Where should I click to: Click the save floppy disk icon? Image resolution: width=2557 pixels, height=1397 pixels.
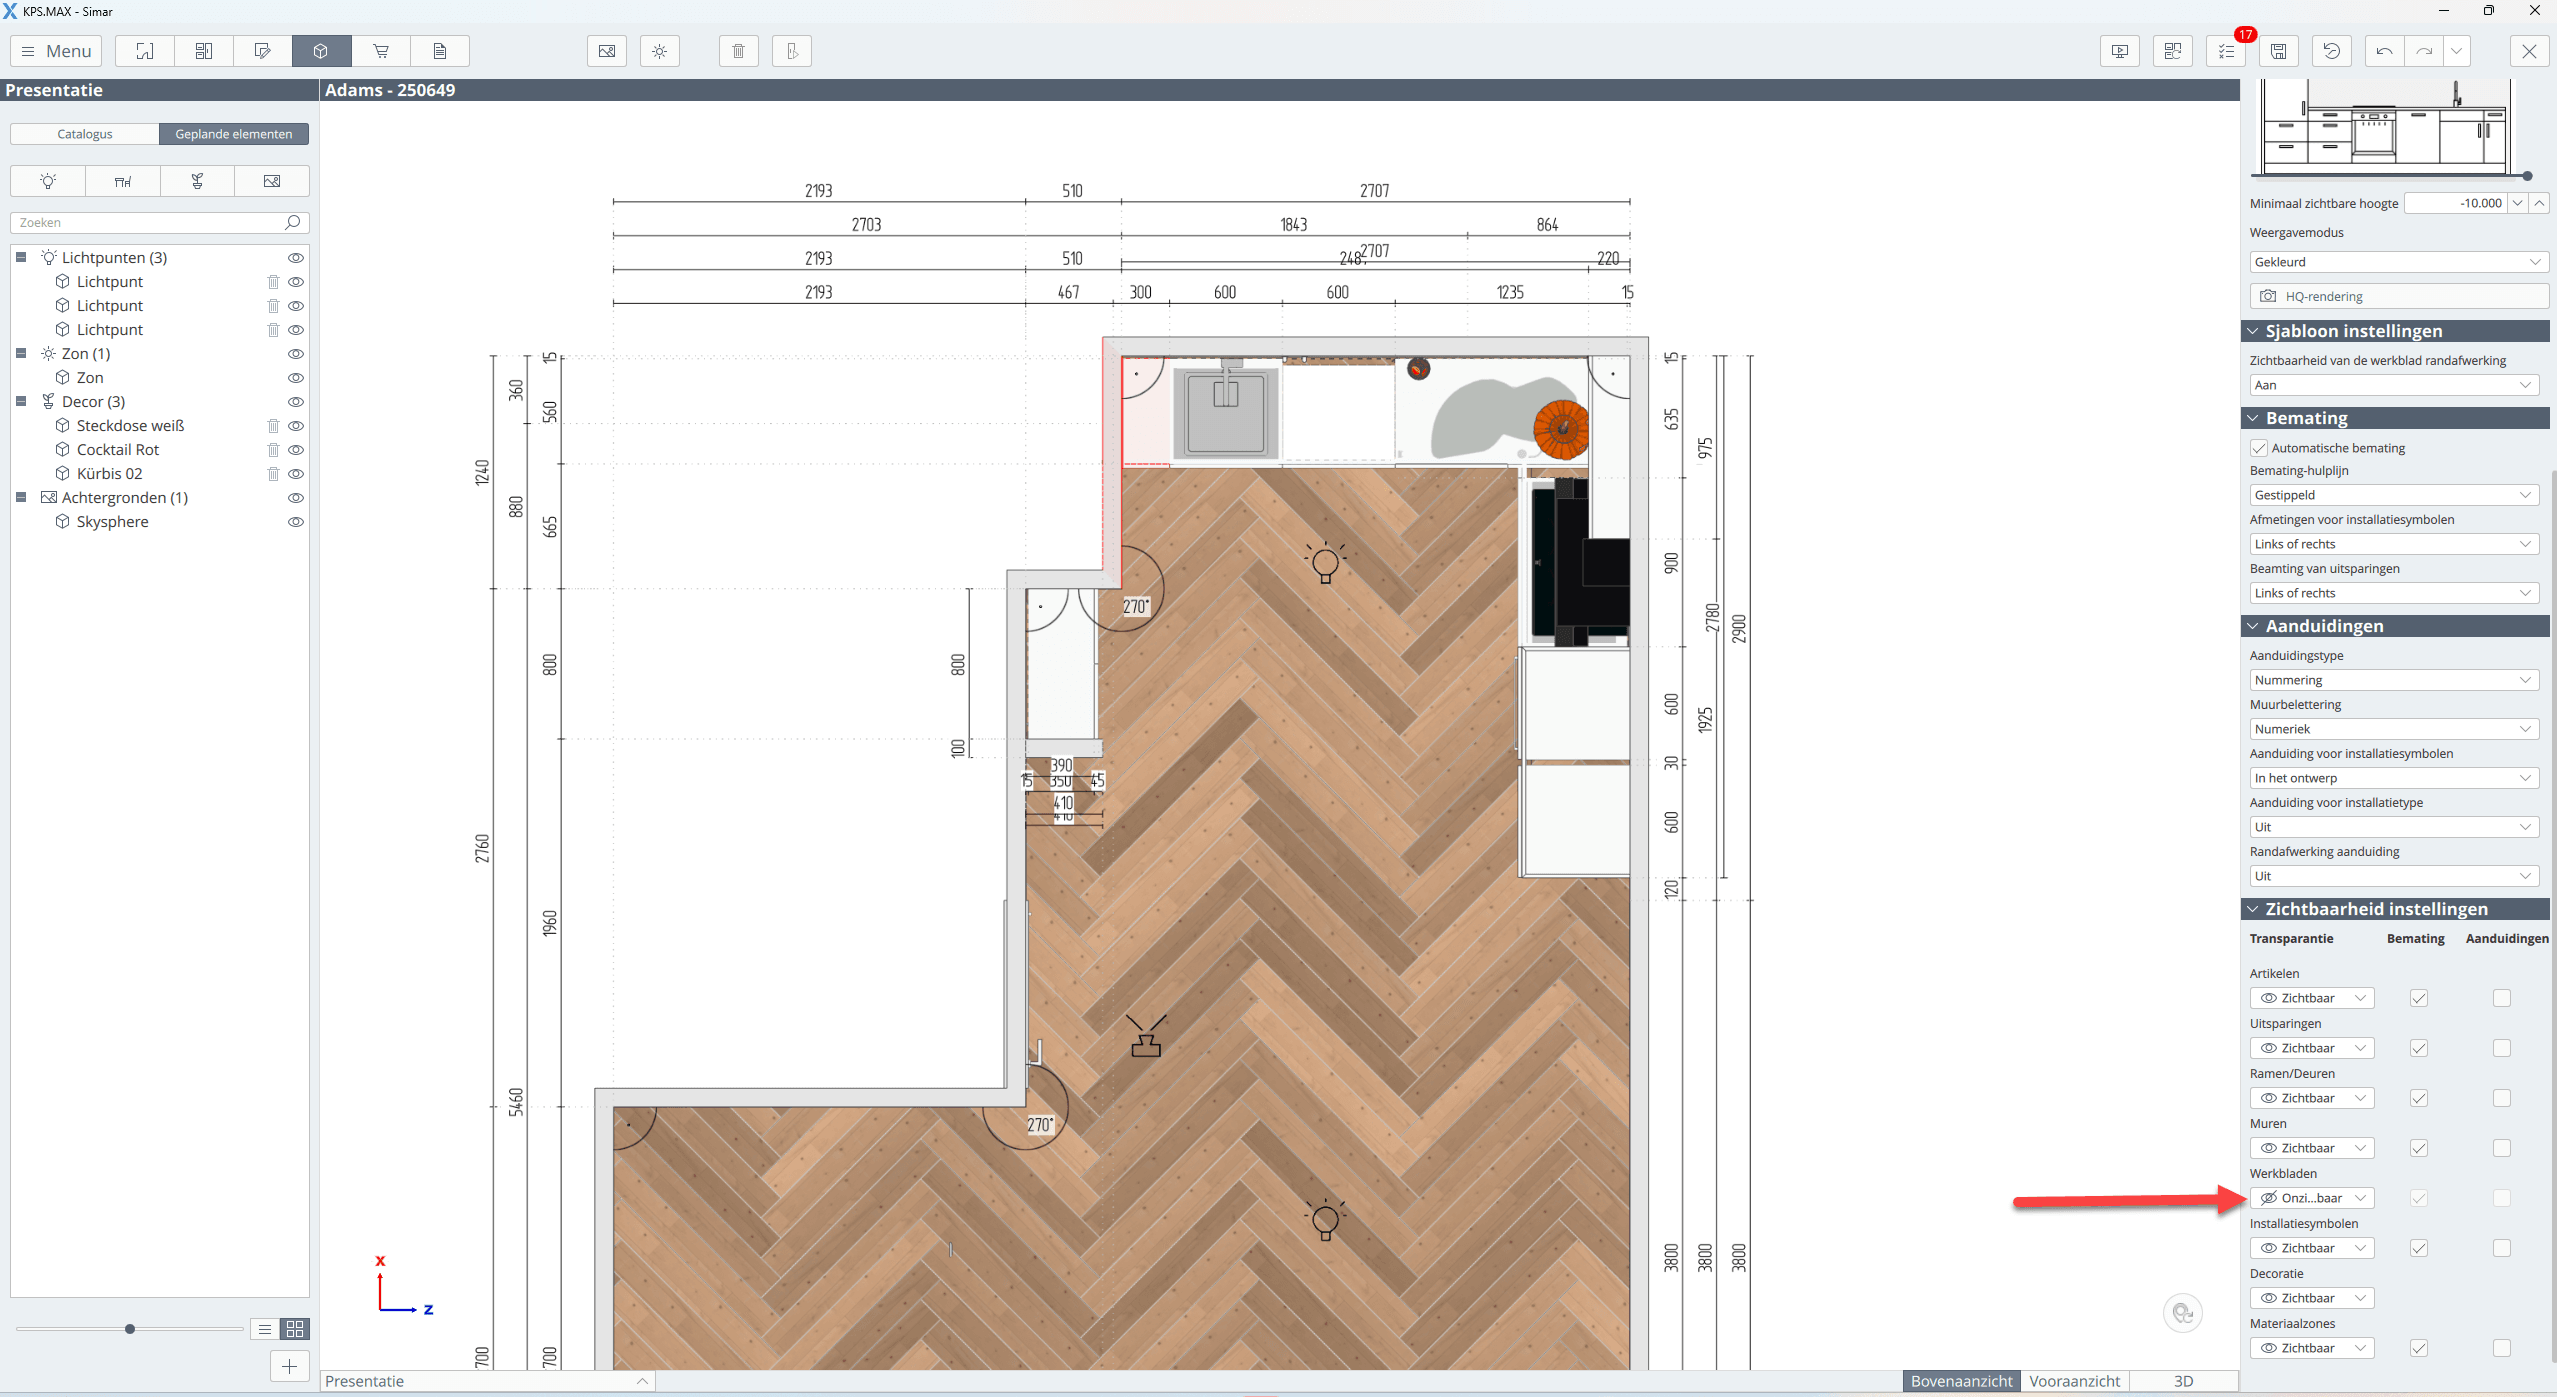(x=2278, y=51)
